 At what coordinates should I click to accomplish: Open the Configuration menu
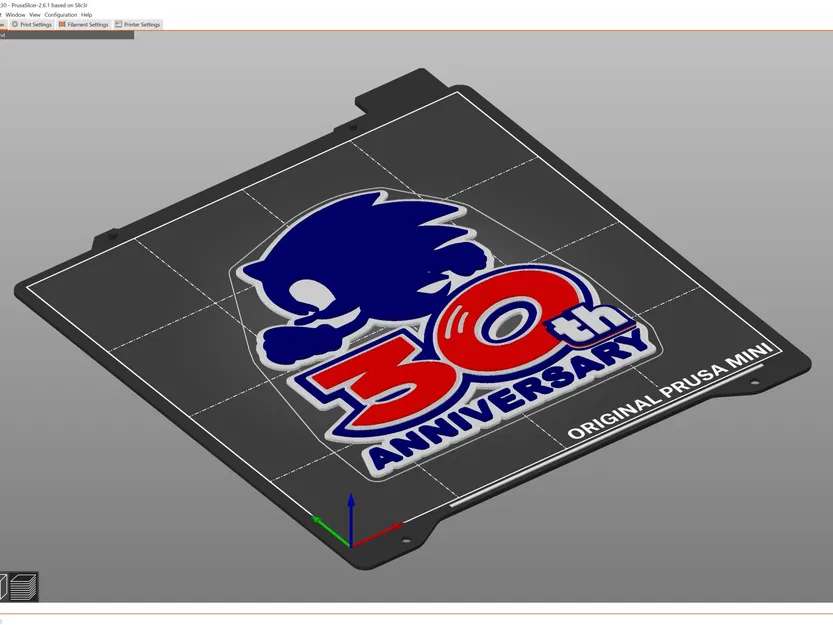tap(58, 15)
